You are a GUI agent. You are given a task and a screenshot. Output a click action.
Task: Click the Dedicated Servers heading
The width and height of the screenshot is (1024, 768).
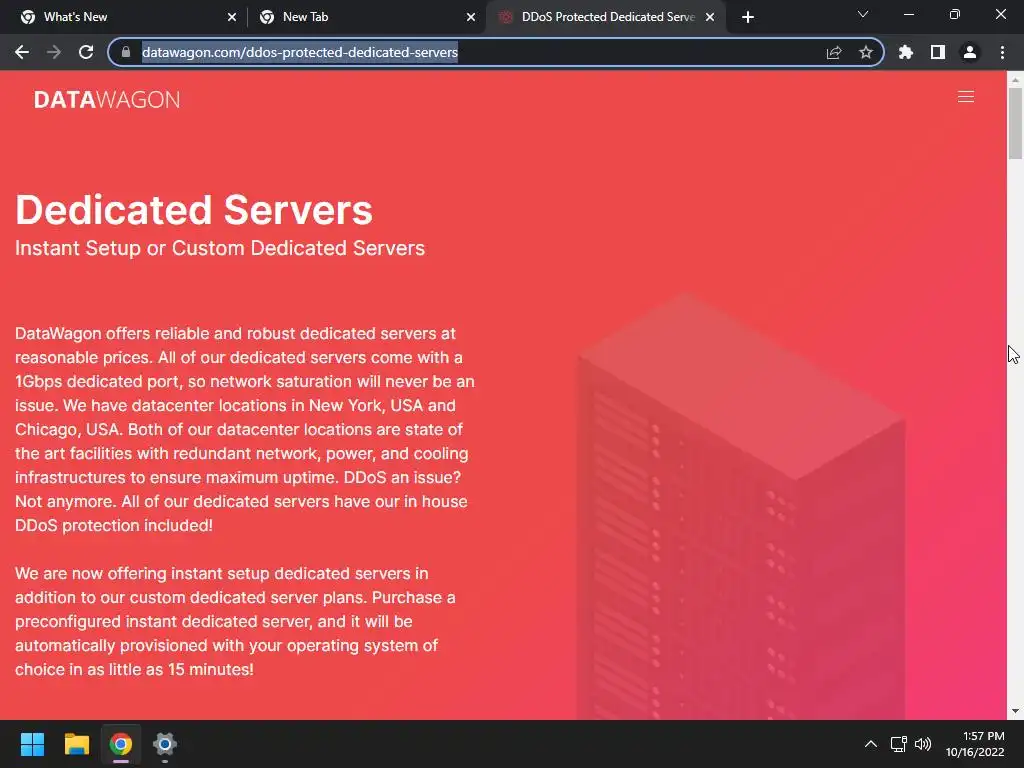[x=194, y=210]
